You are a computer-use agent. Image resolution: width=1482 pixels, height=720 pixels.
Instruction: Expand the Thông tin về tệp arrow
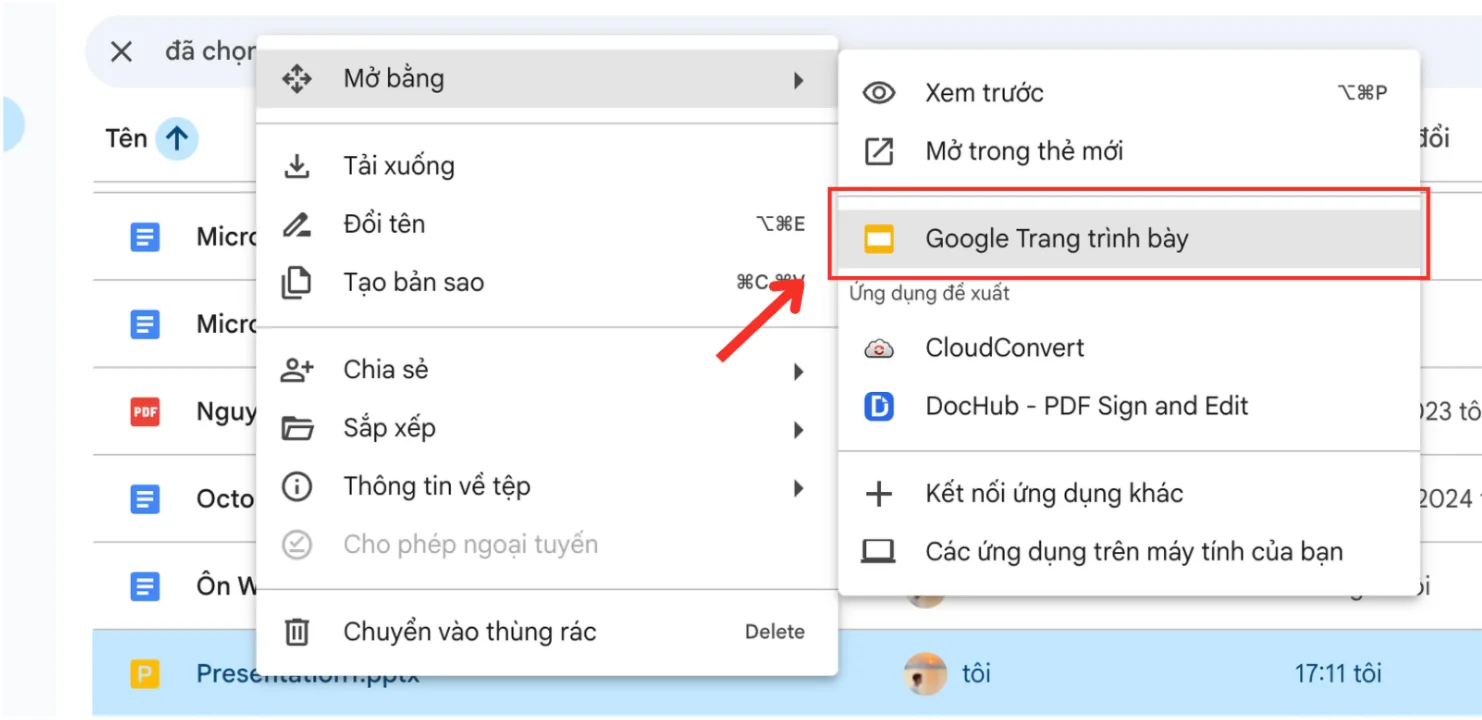tap(798, 488)
